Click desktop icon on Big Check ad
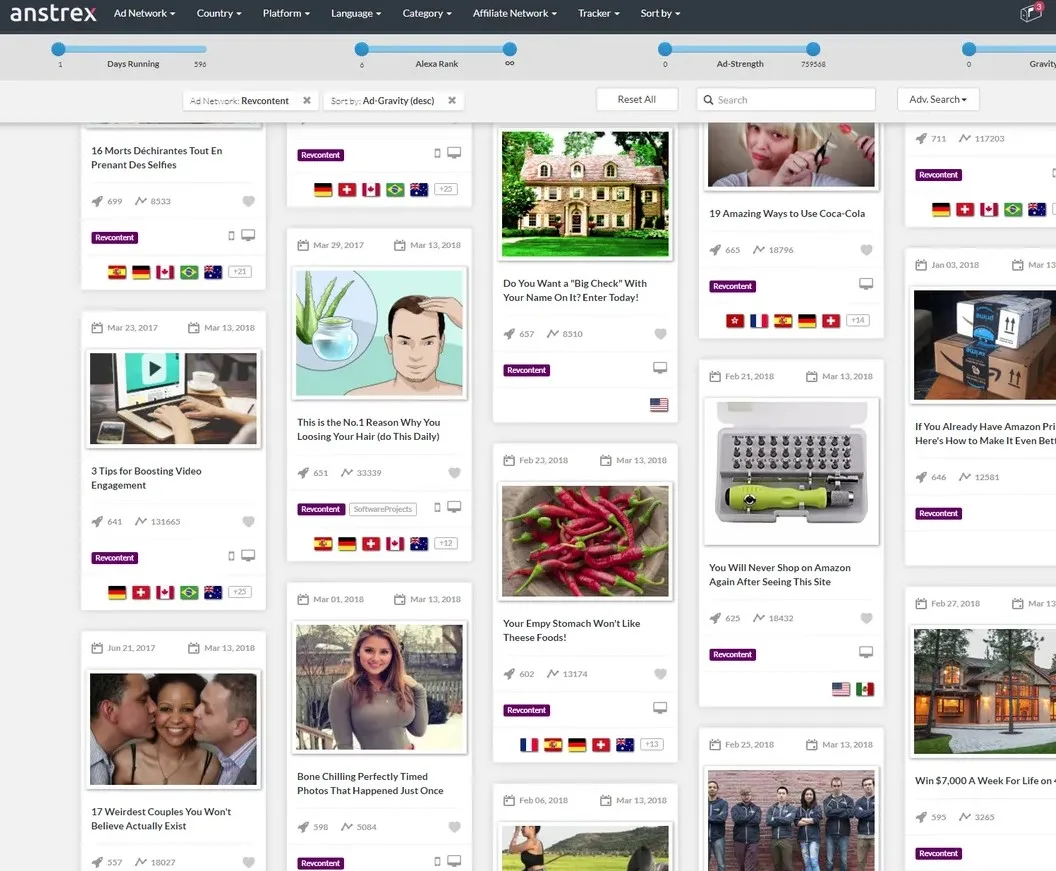The image size is (1056, 871). click(660, 368)
